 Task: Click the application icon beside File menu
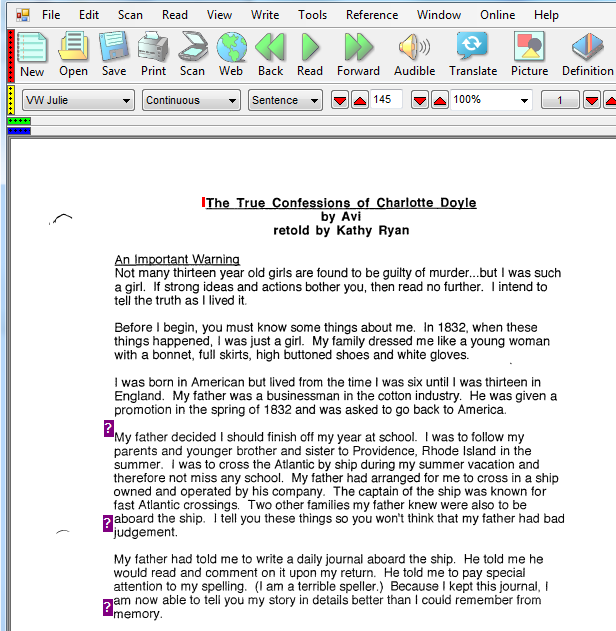[23, 15]
